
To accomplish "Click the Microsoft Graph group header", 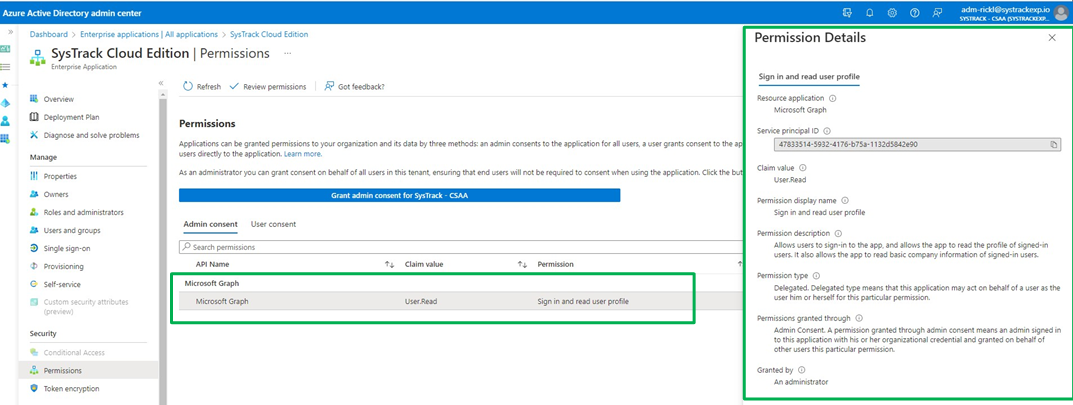I will click(x=212, y=283).
